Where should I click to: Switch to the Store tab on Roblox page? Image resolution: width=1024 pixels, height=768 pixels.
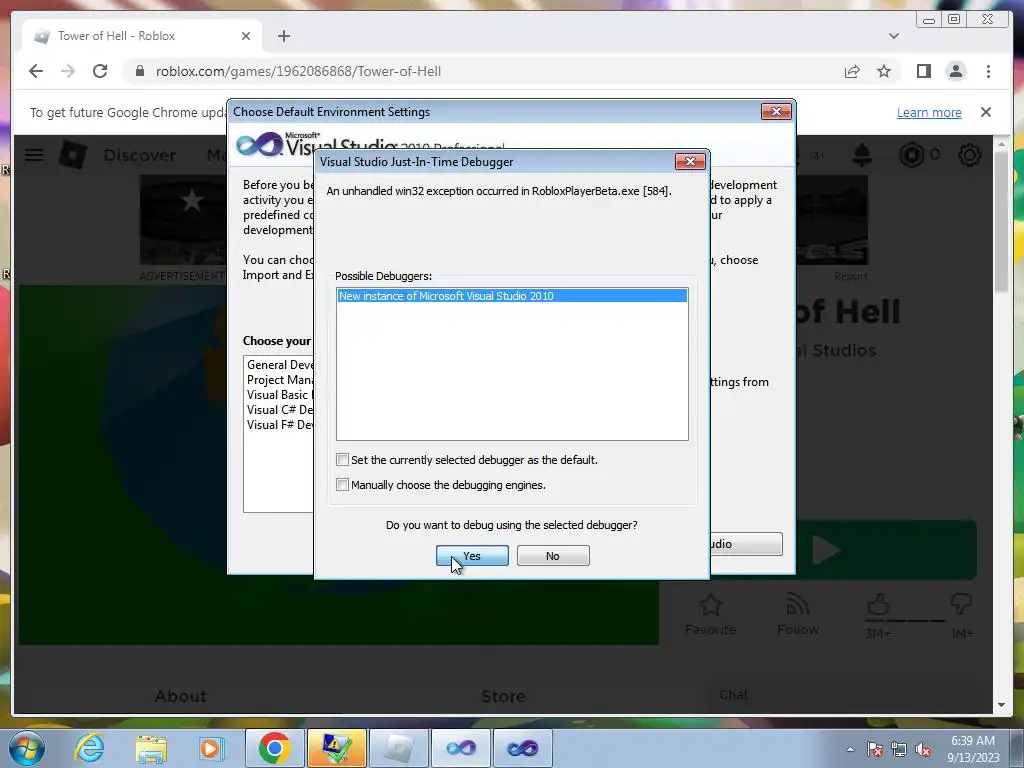point(503,696)
